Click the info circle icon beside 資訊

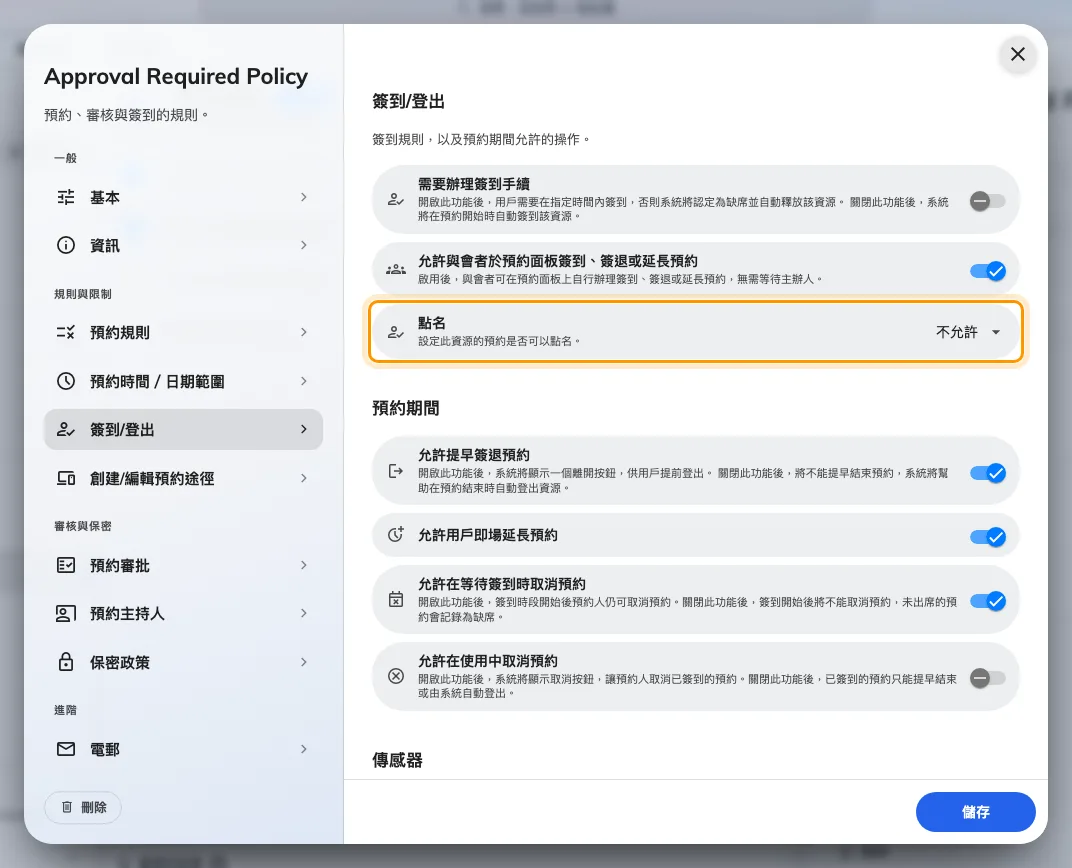click(x=66, y=245)
